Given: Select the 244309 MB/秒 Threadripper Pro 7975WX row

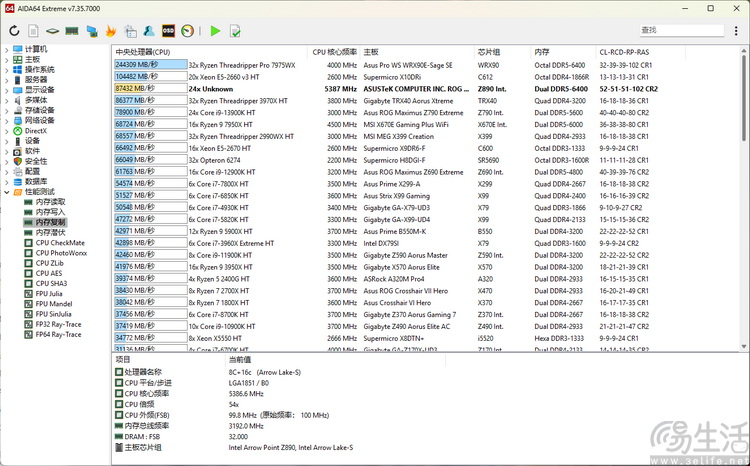Looking at the screenshot, I should coord(386,65).
